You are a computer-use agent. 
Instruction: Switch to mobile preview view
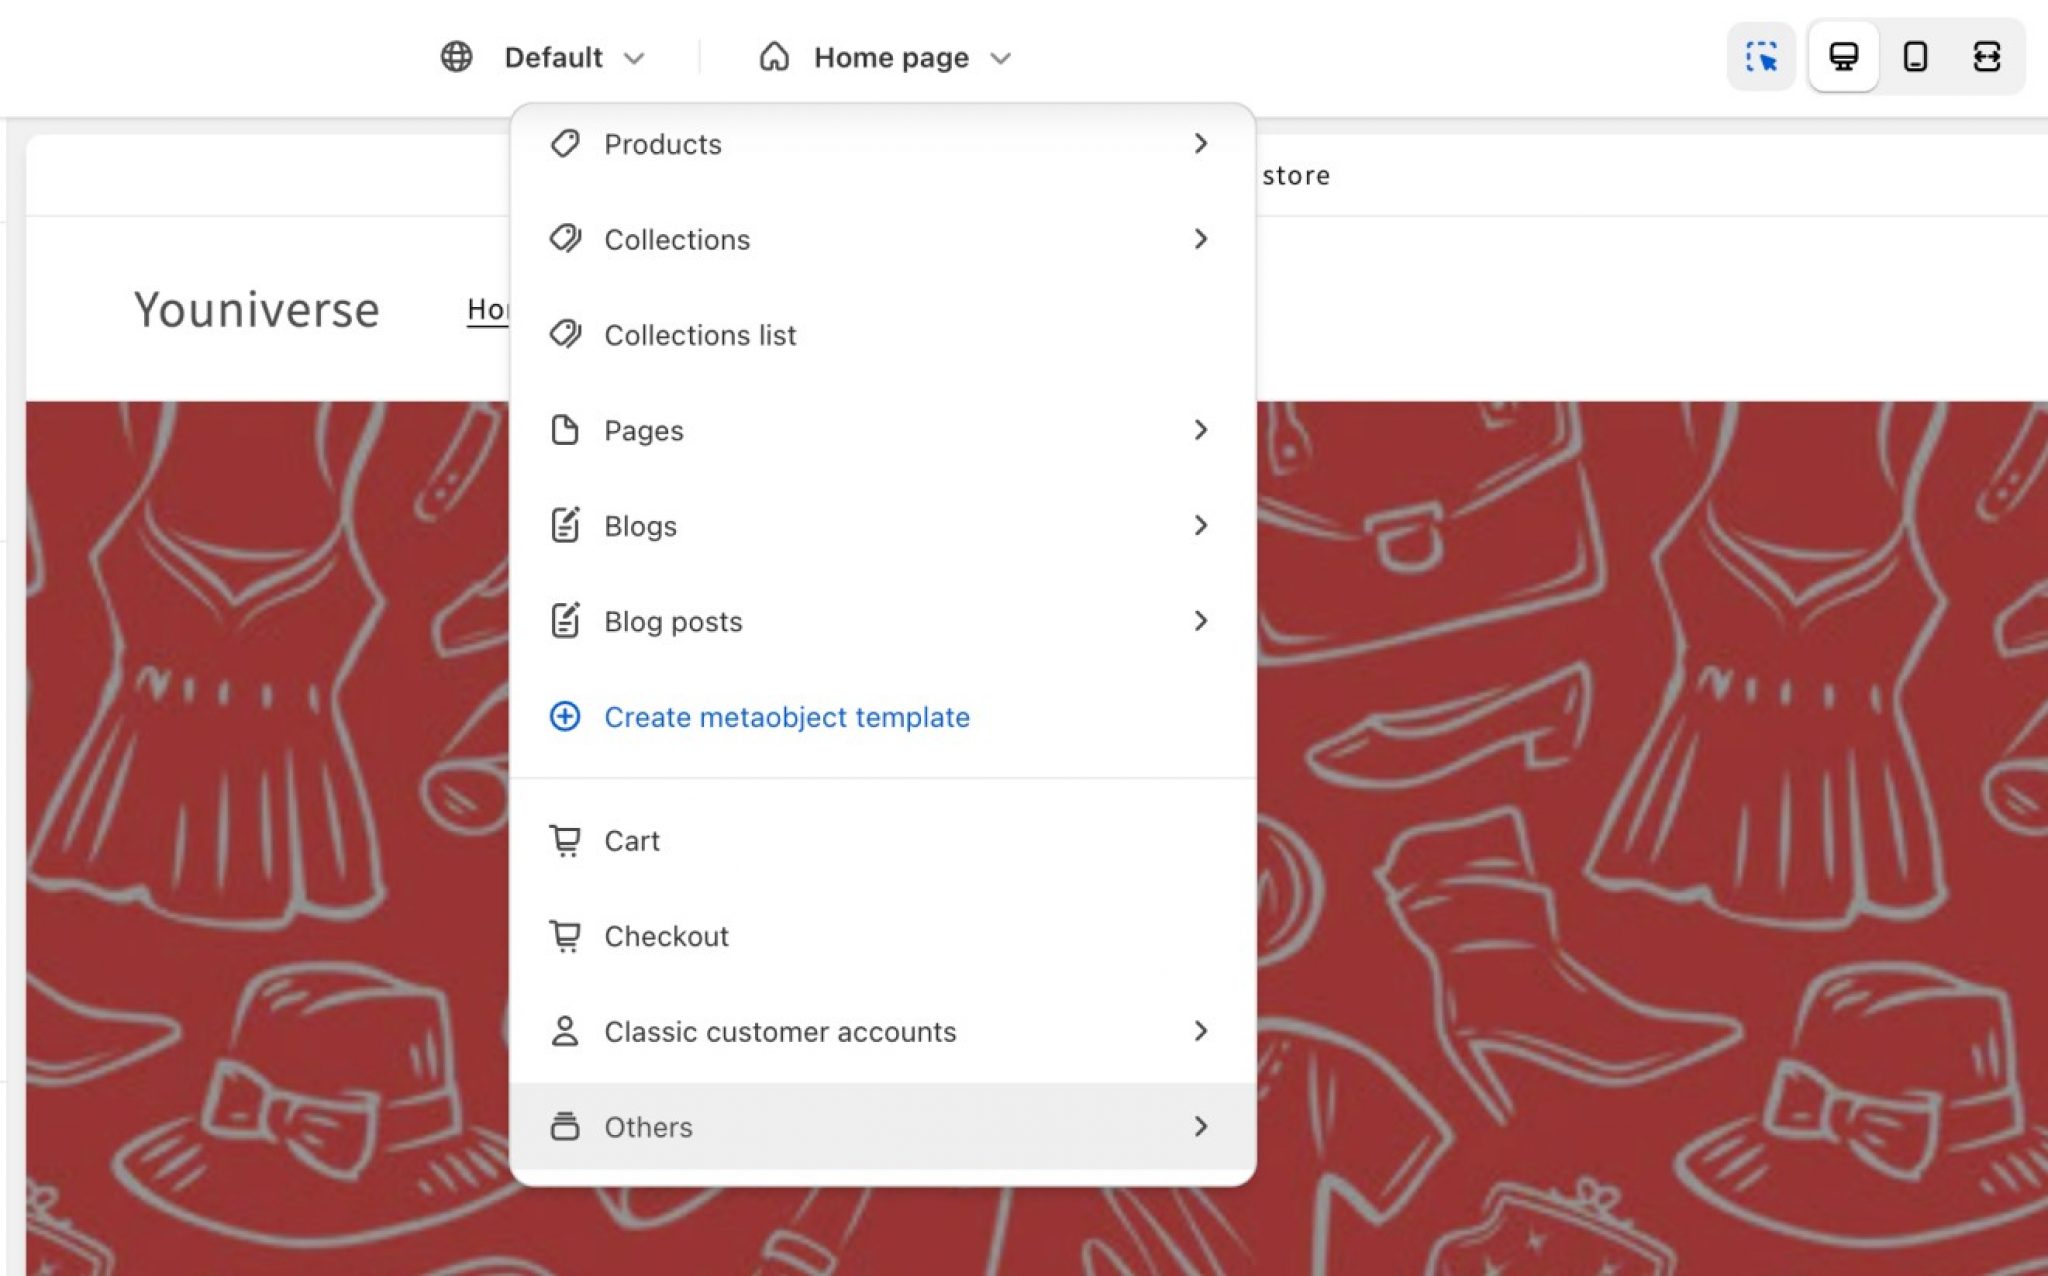point(1915,57)
